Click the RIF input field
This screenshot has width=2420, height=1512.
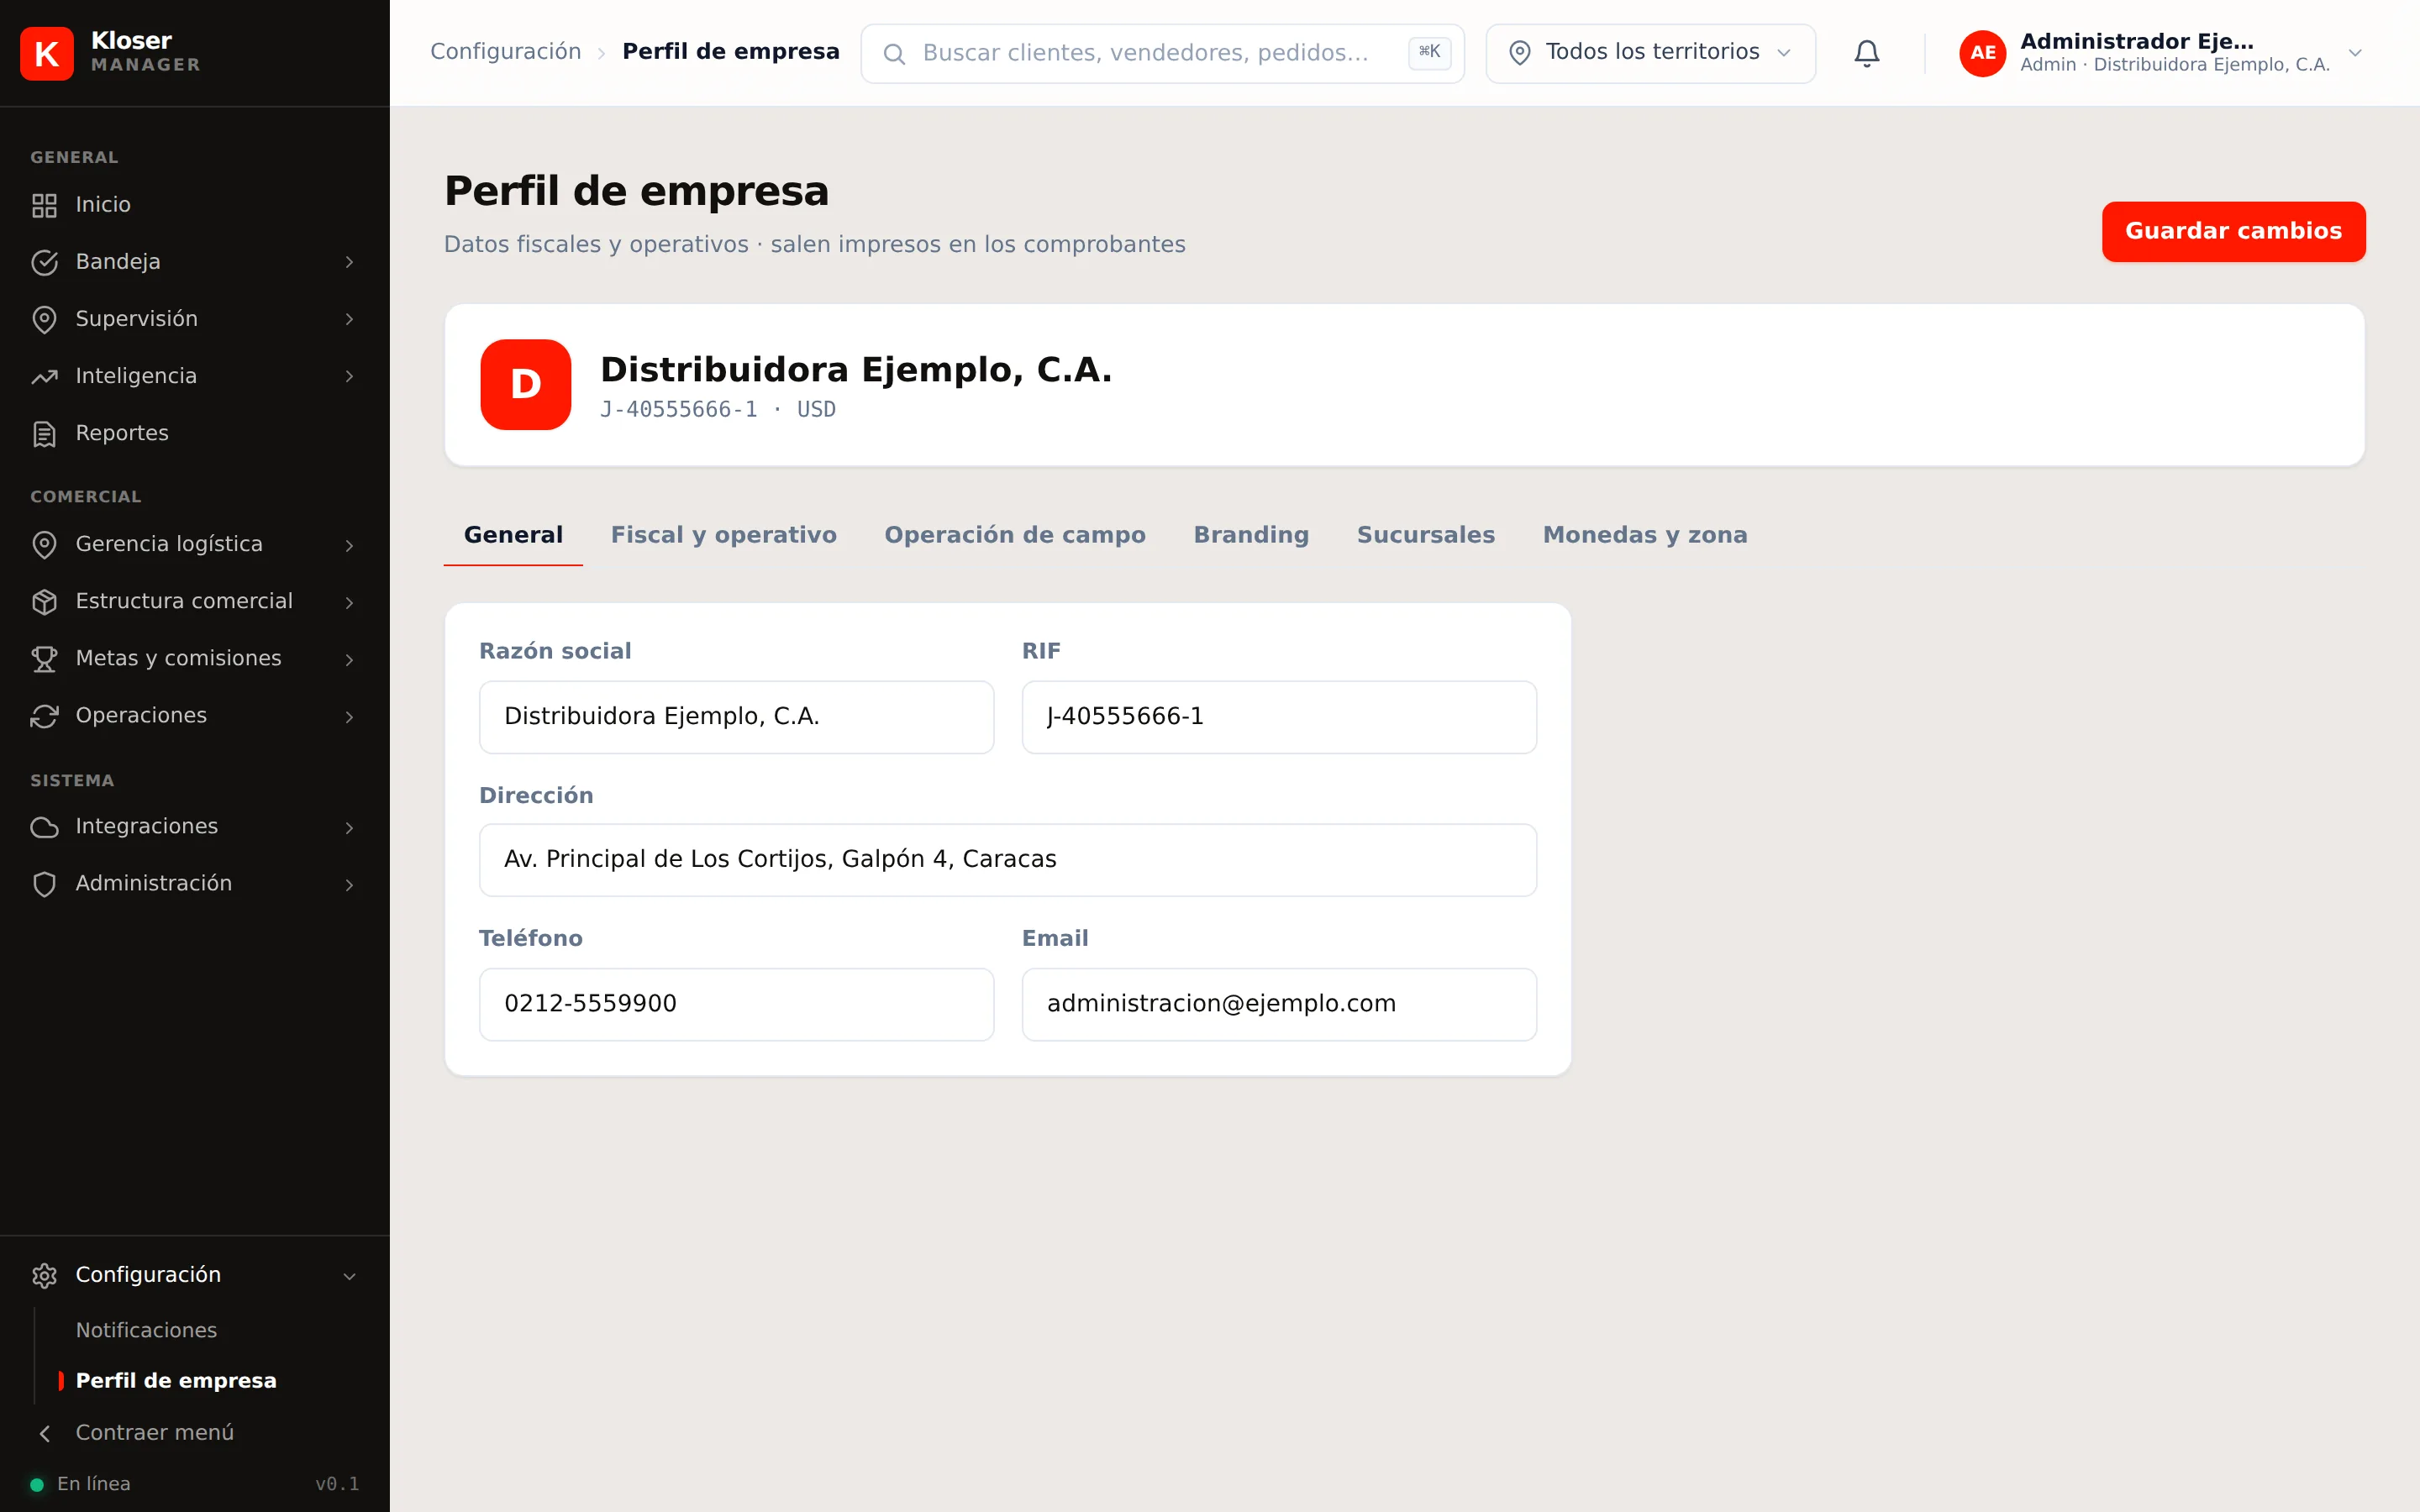pos(1279,716)
